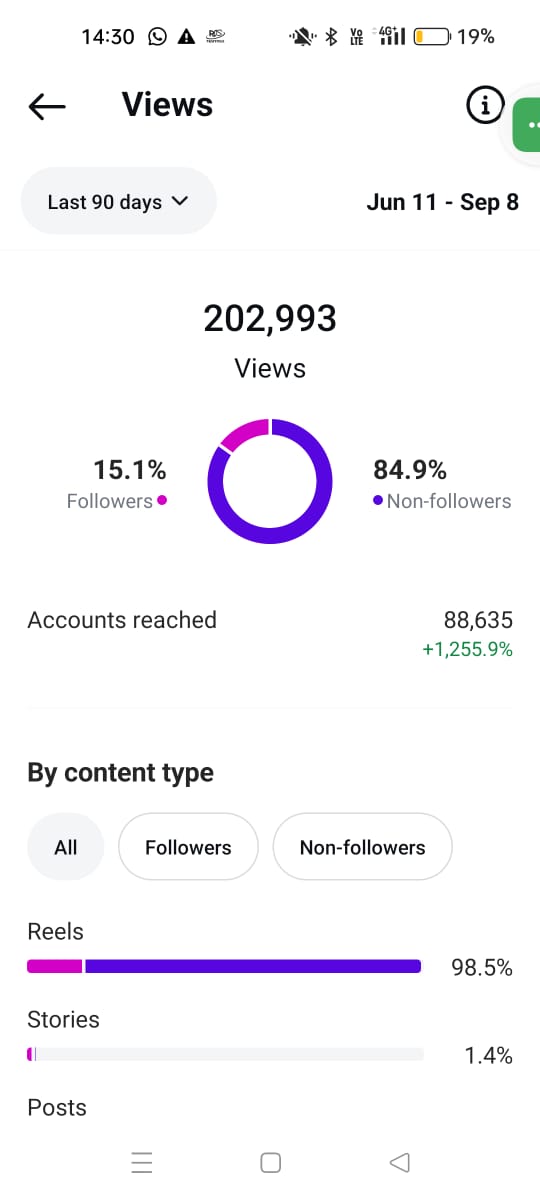
Task: Open the Accounts reached row
Action: click(x=270, y=634)
